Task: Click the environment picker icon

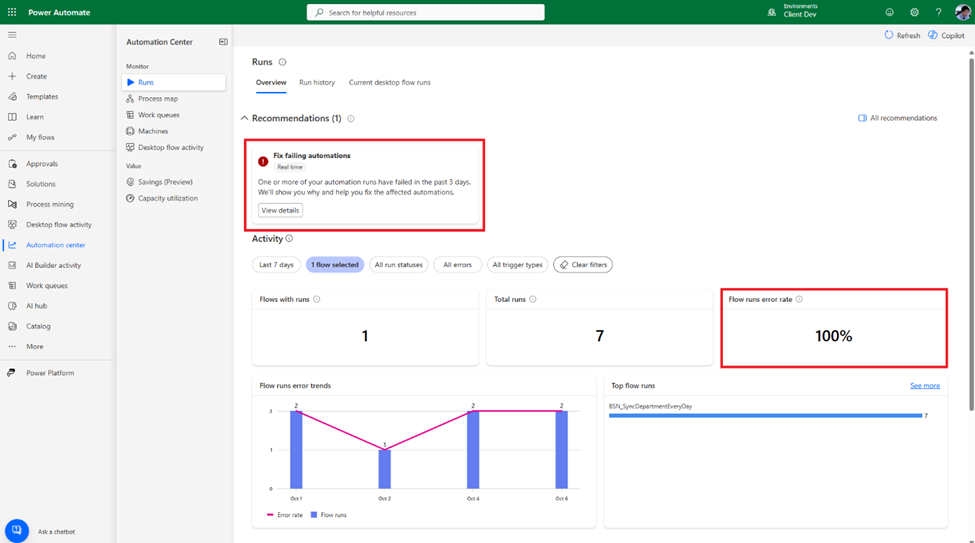Action: tap(772, 12)
